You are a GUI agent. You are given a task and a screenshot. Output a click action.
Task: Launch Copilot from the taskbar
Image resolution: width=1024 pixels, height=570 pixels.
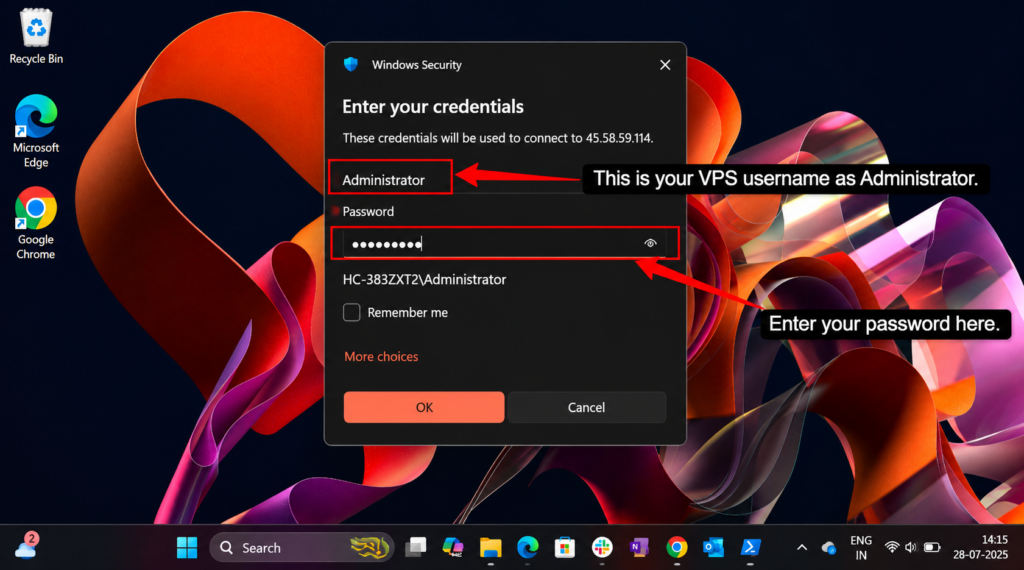click(453, 548)
